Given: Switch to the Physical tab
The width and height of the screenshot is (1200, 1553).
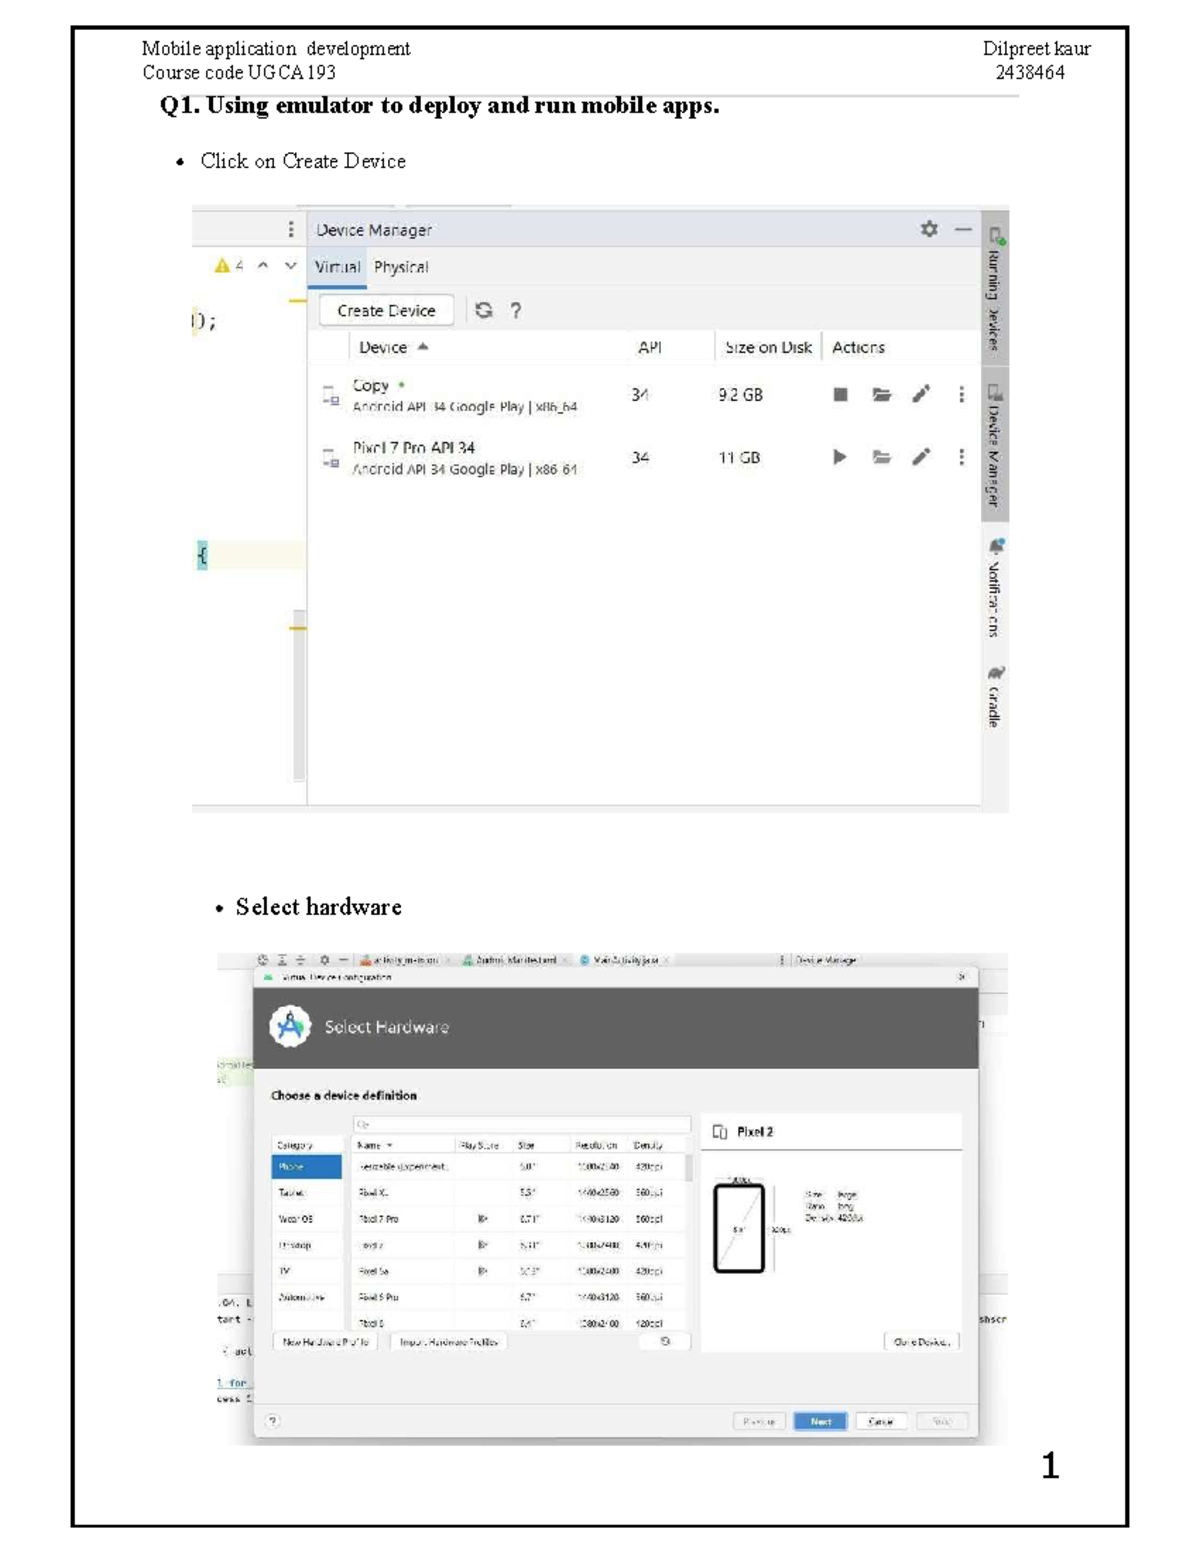Looking at the screenshot, I should [401, 267].
